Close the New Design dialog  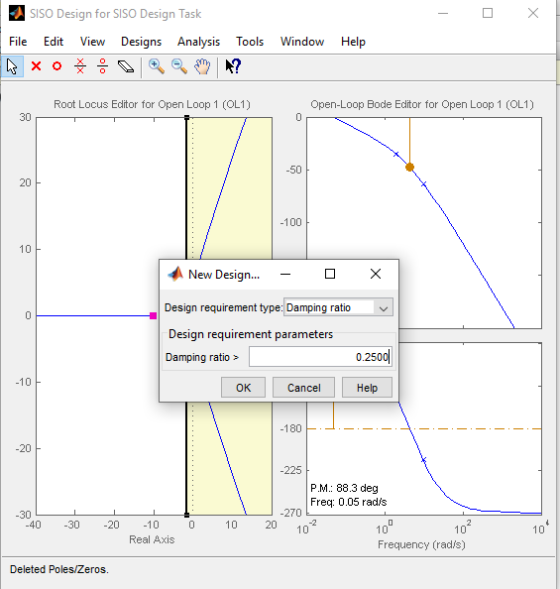tap(376, 274)
